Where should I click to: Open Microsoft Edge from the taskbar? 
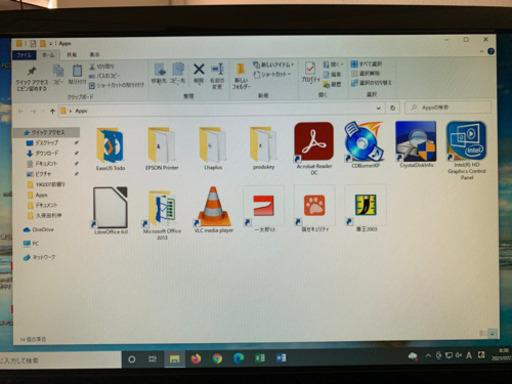coord(239,358)
